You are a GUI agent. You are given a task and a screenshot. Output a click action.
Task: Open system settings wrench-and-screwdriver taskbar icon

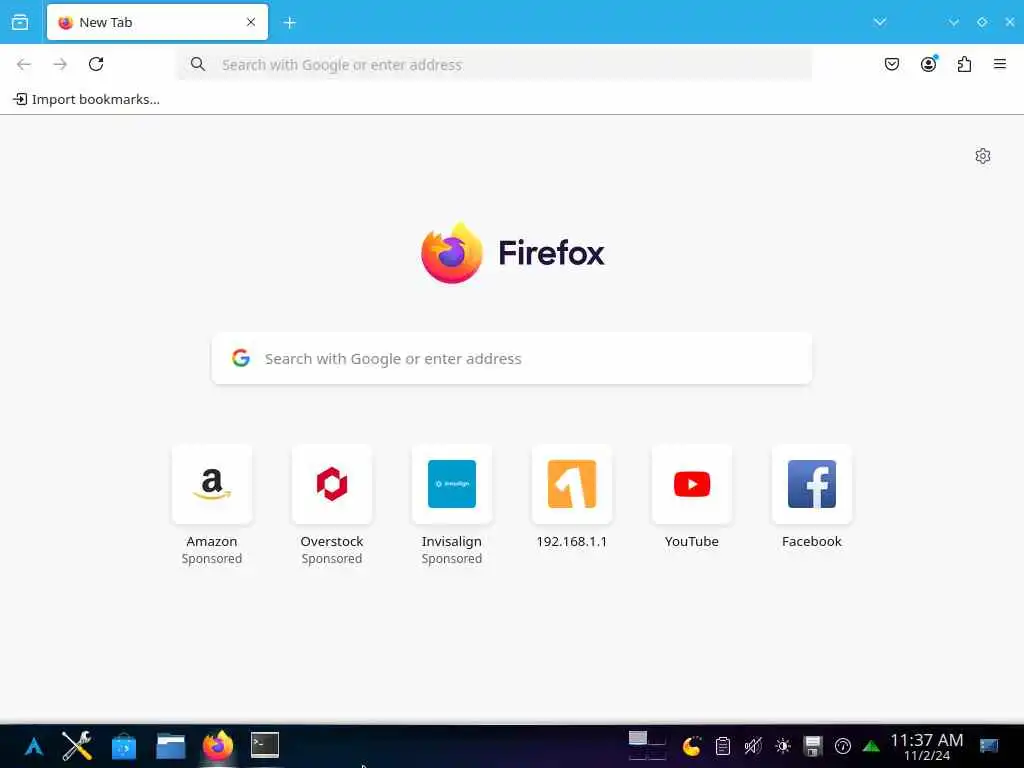[76, 746]
